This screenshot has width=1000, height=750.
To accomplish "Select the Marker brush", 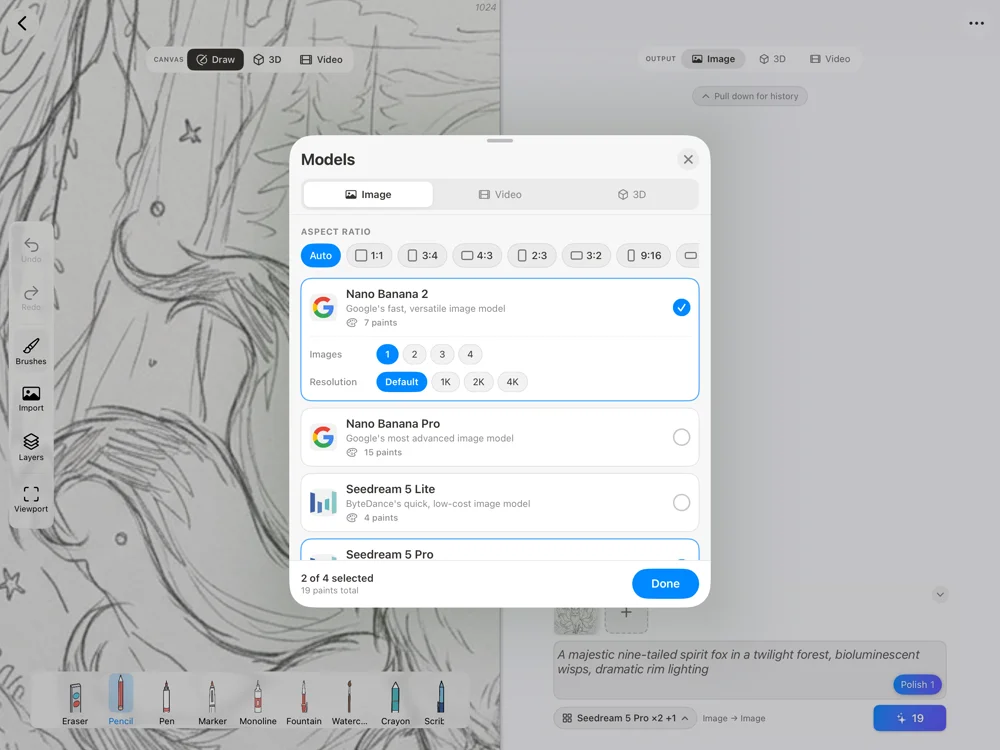I will tap(212, 702).
